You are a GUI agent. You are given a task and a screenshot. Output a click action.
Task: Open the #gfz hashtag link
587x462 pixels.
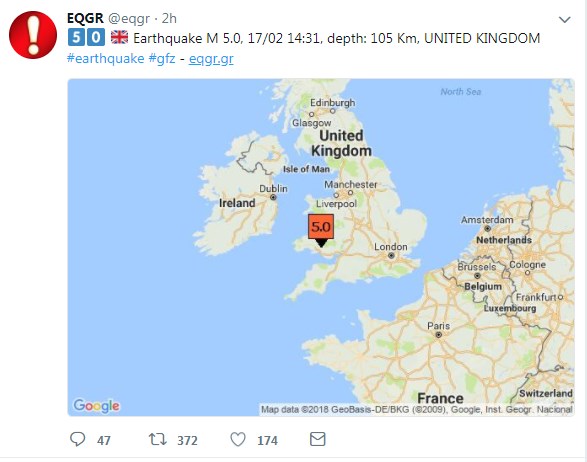pyautogui.click(x=162, y=59)
